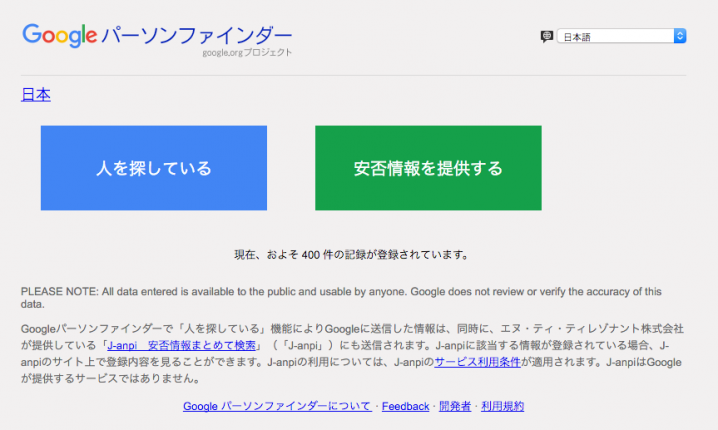
Task: Click the blue 人を探している button
Action: click(x=154, y=168)
